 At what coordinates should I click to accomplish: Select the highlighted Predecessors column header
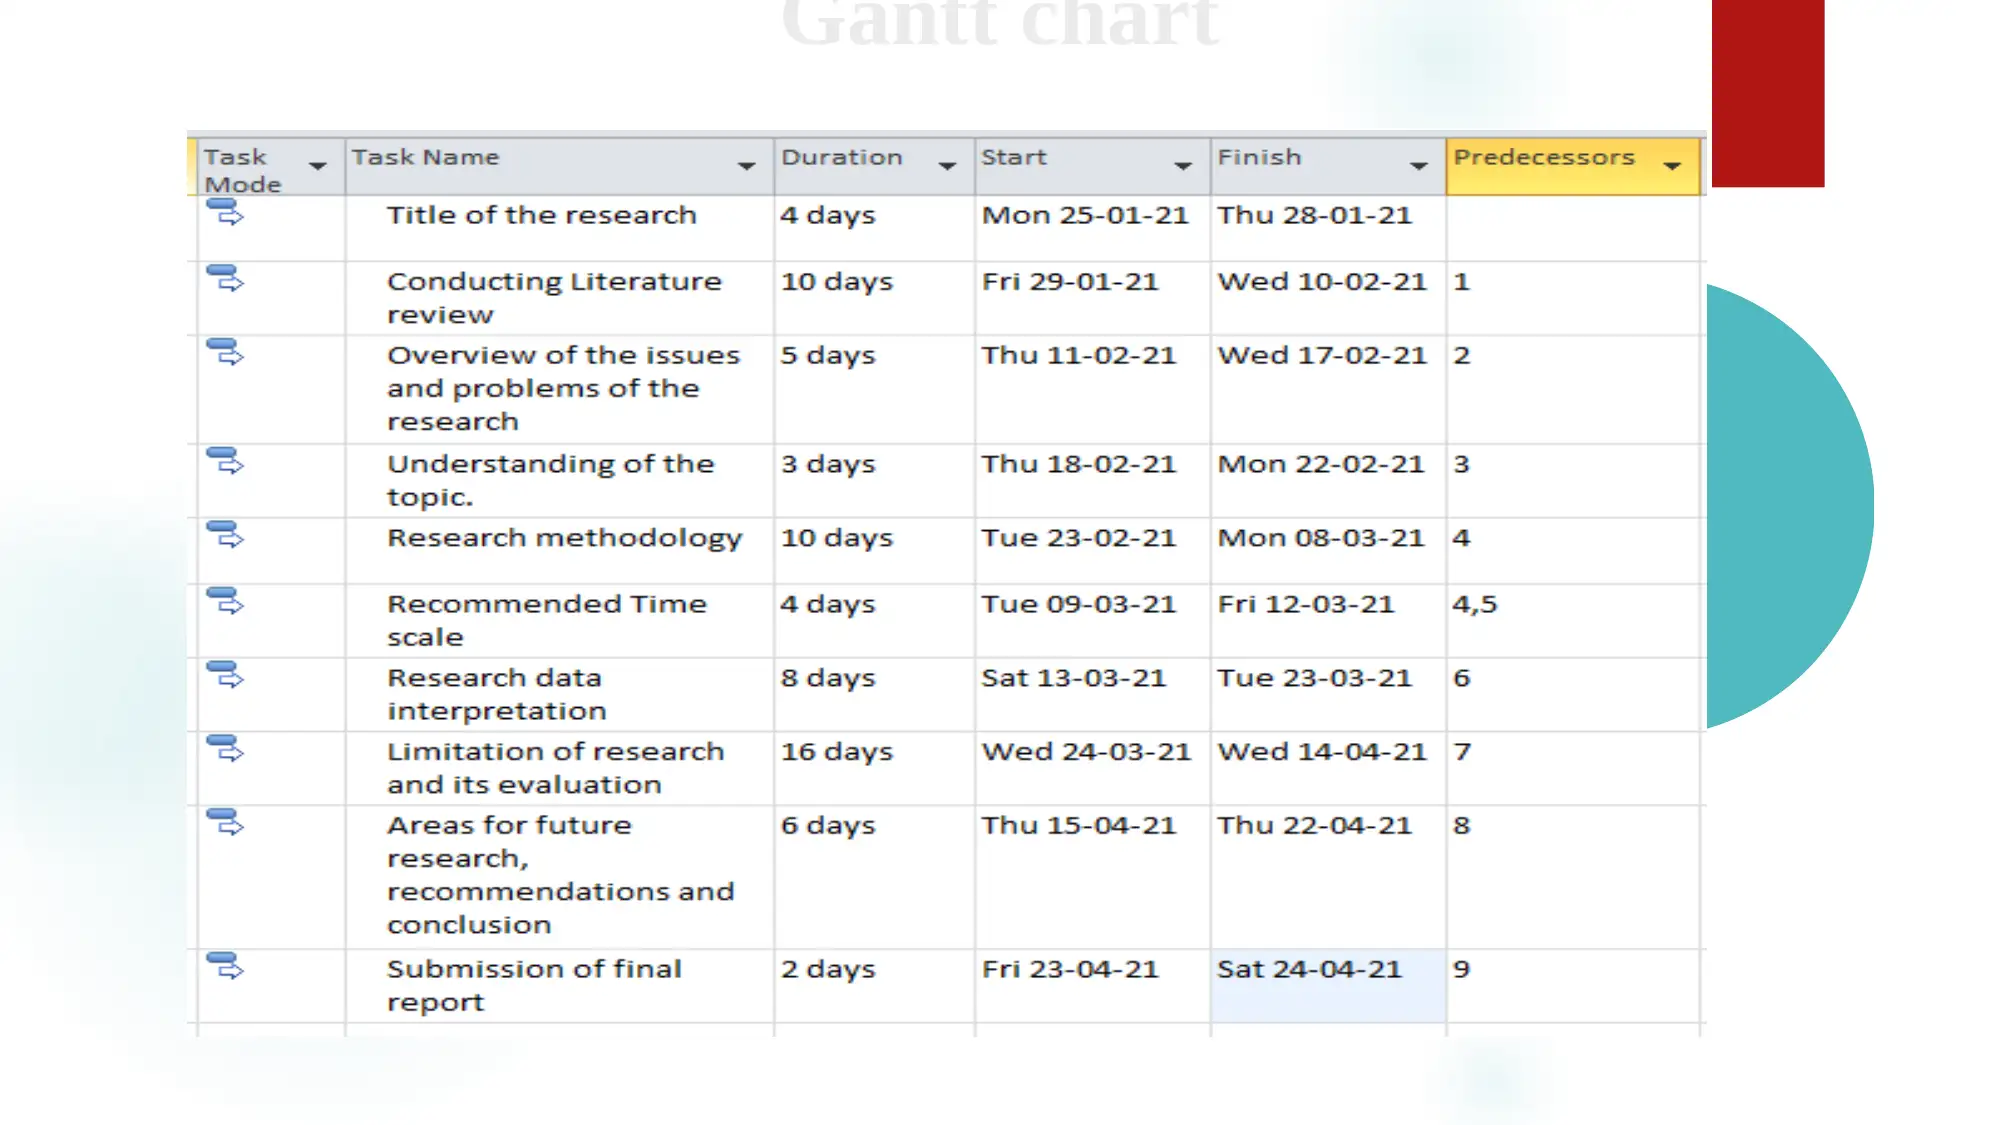[1573, 166]
